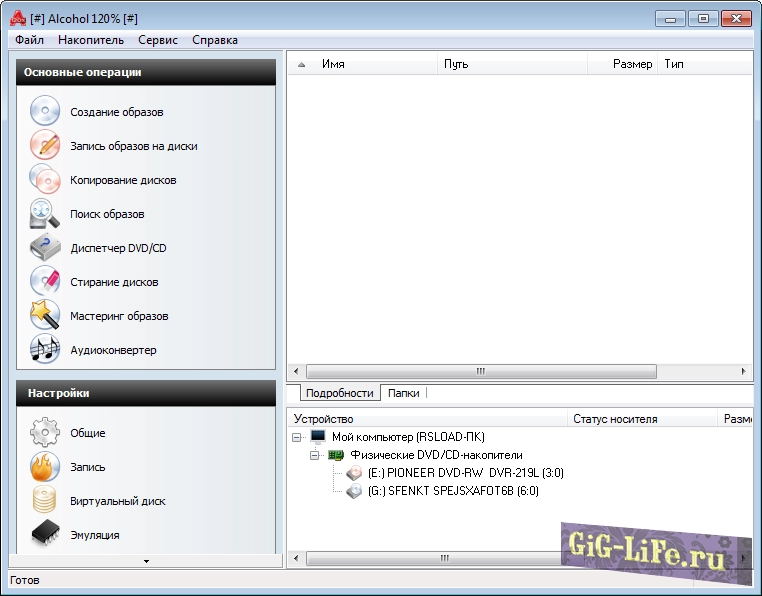Select the Копирование дисков icon

click(45, 180)
